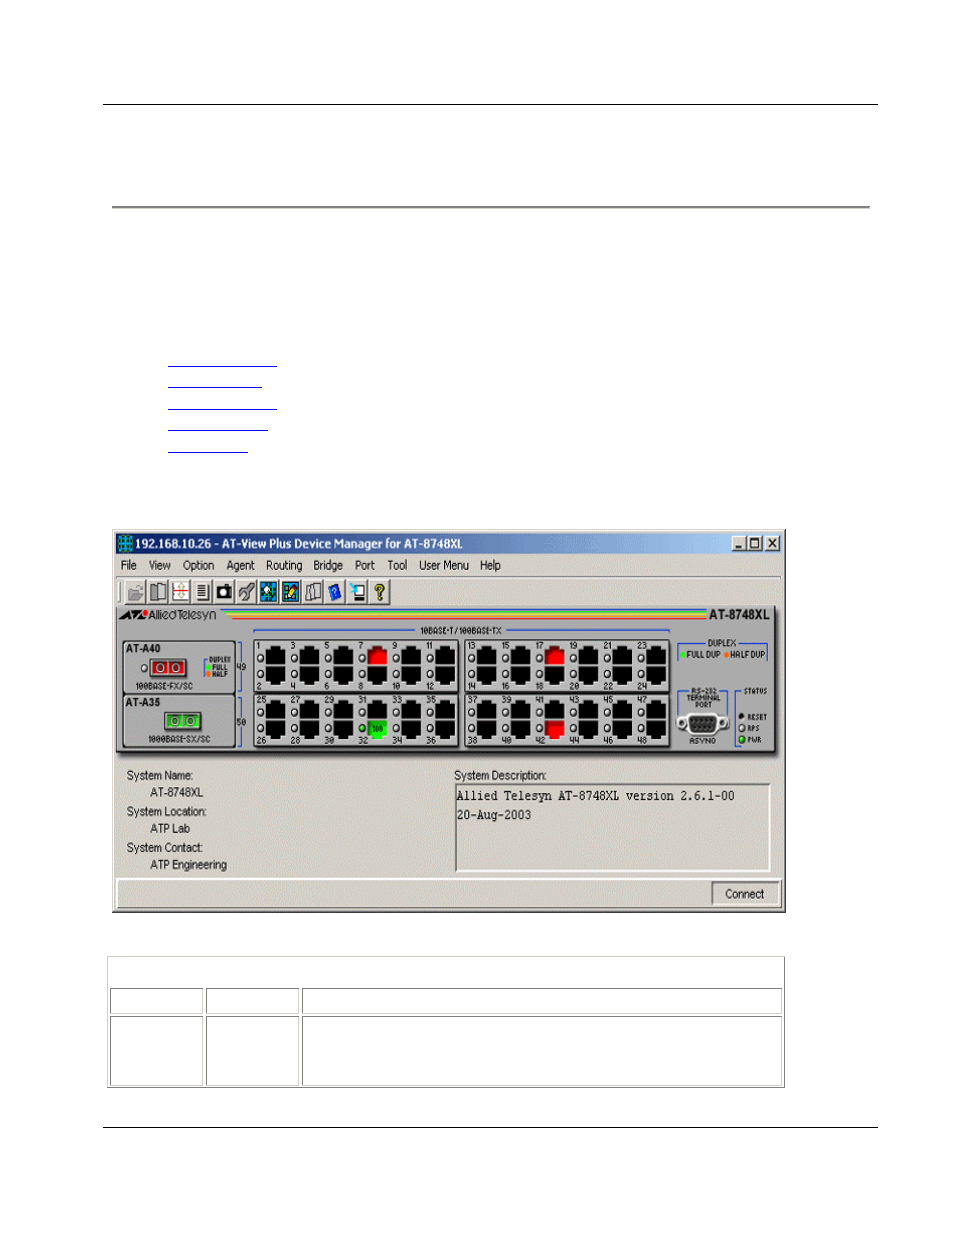Open the Port menu
This screenshot has width=954, height=1235.
[x=365, y=566]
